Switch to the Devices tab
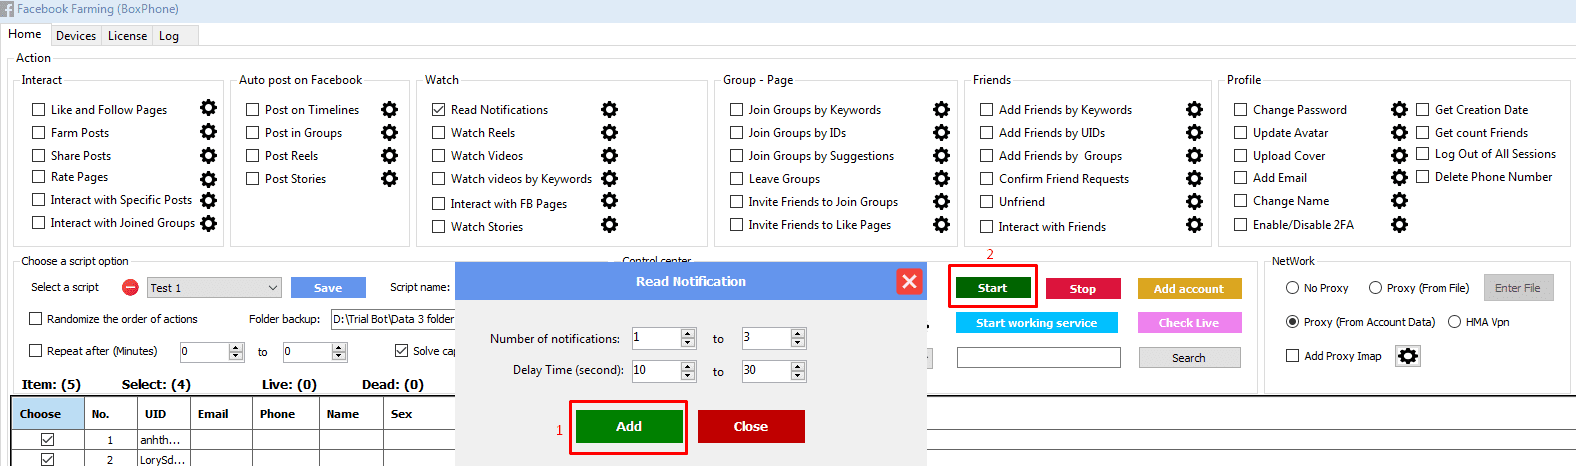 [76, 36]
